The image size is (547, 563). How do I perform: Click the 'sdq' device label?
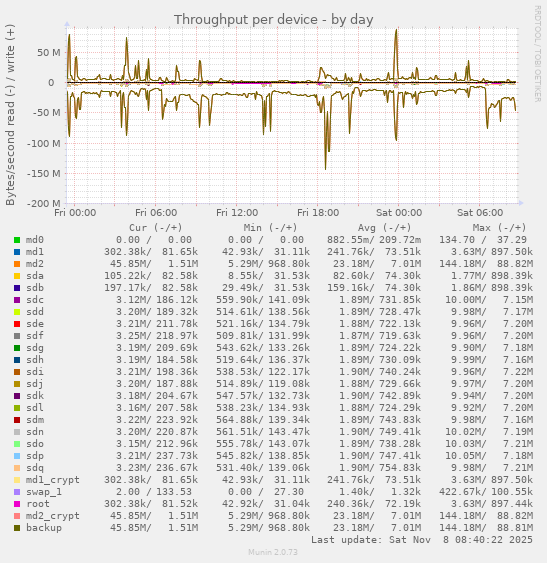coord(35,468)
